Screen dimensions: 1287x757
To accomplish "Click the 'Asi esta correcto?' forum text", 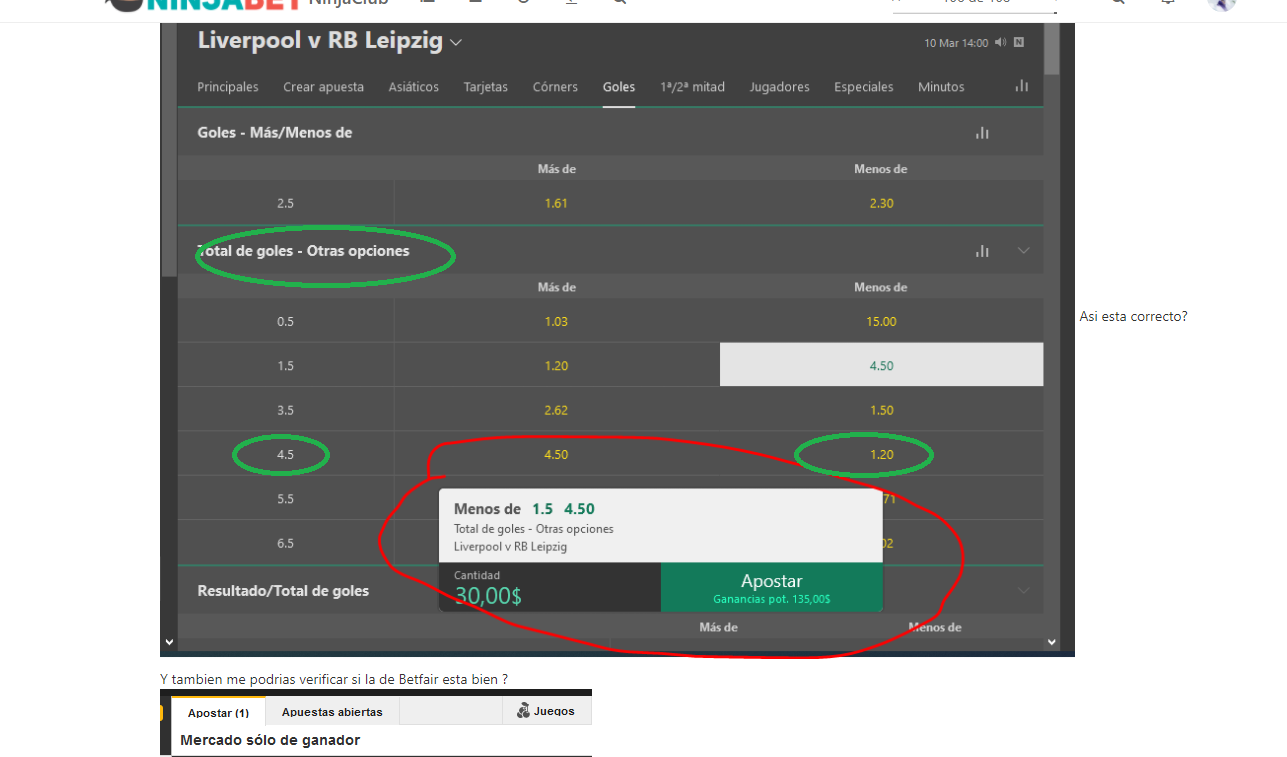I will [1134, 317].
